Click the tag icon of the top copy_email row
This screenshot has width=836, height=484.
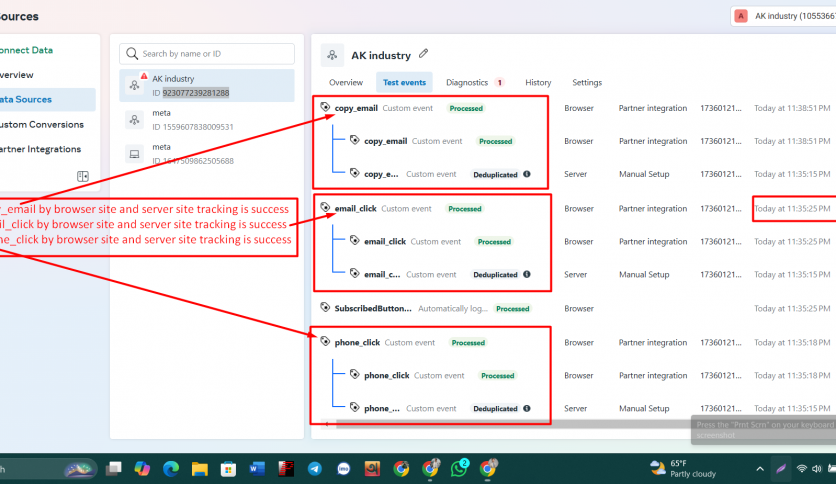coord(325,107)
